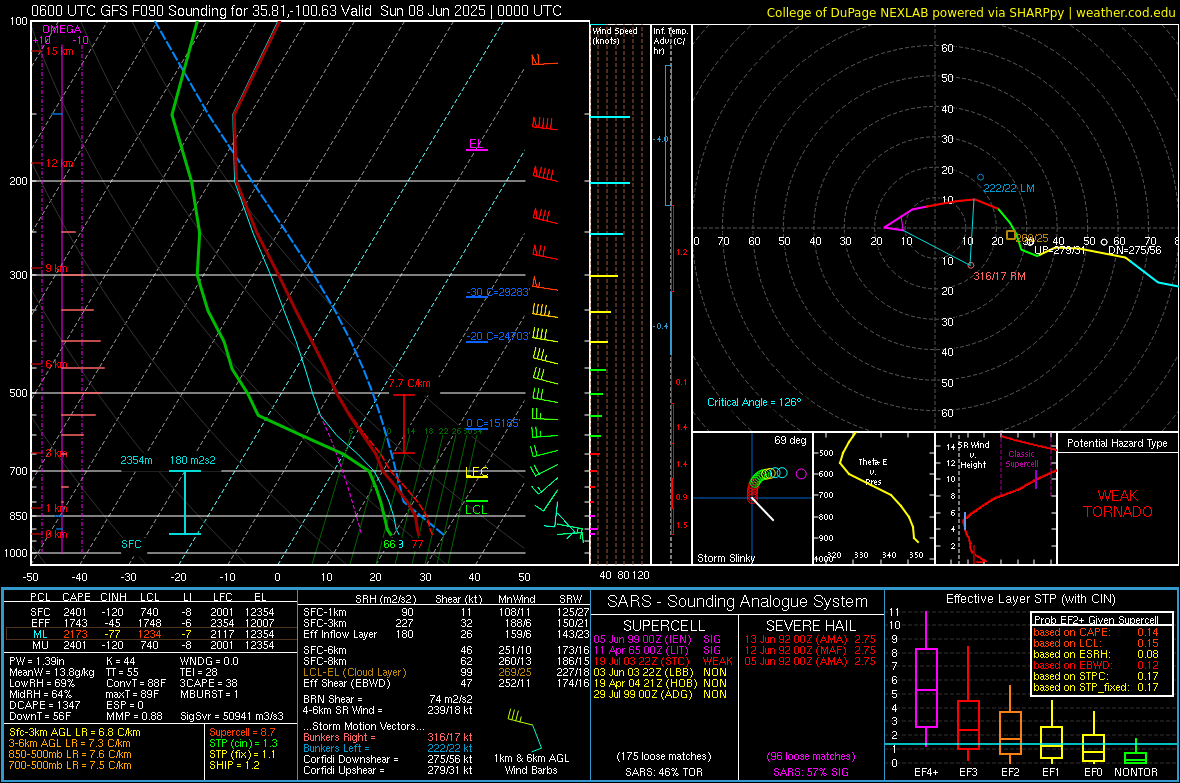The width and height of the screenshot is (1180, 783).
Task: Click the 2354m effective inflow label
Action: (136, 460)
